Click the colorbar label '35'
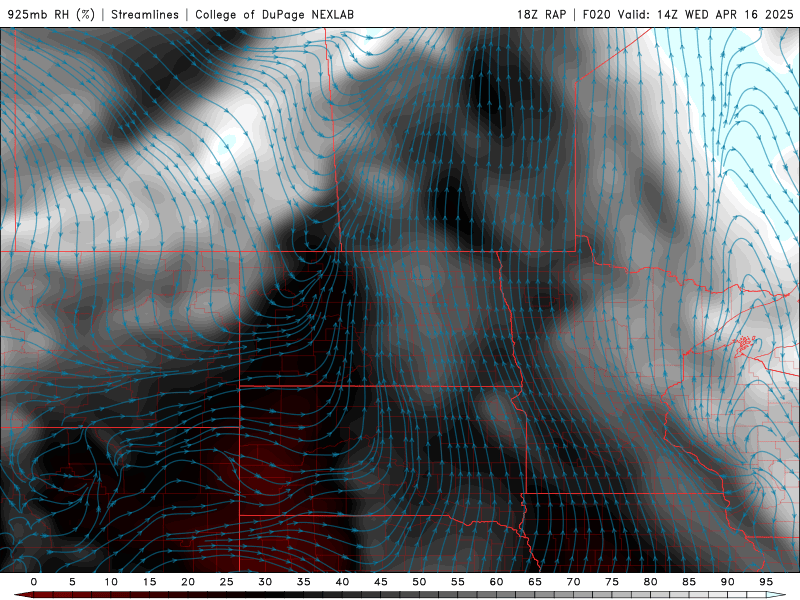 [304, 582]
